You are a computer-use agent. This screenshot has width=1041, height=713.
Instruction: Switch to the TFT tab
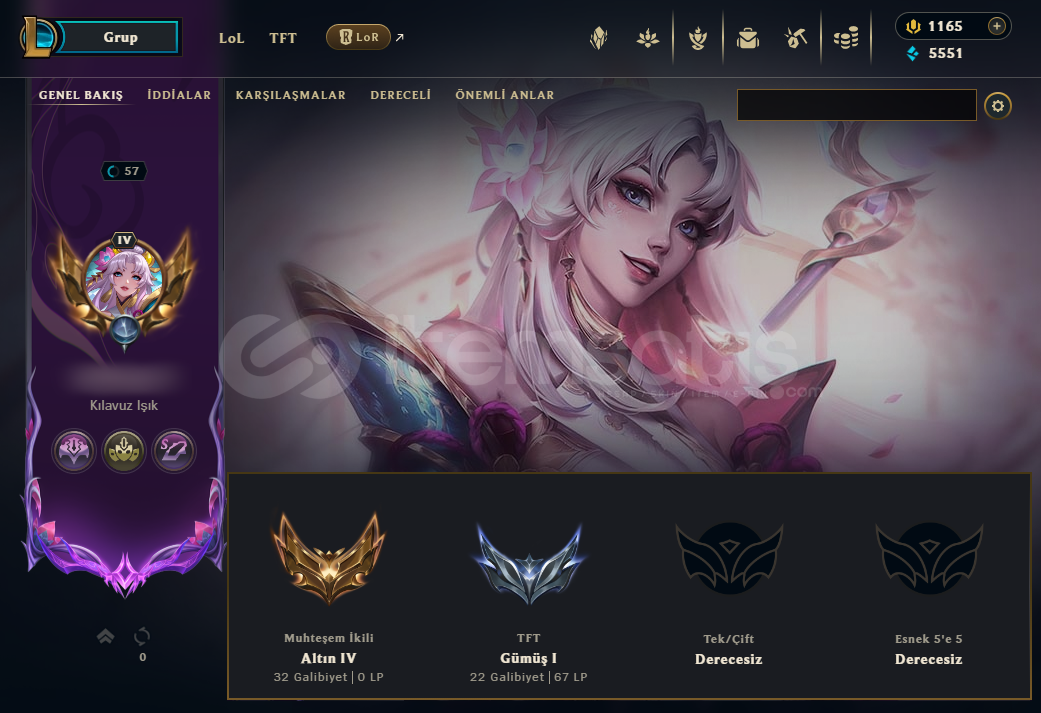tap(283, 38)
